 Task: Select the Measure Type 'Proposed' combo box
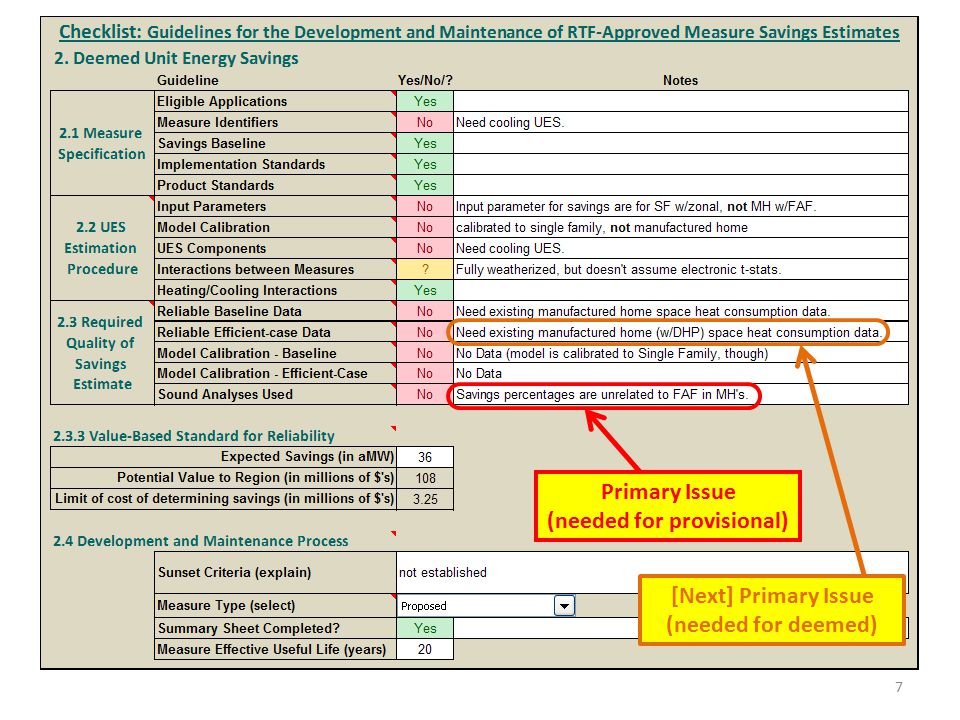tap(486, 606)
